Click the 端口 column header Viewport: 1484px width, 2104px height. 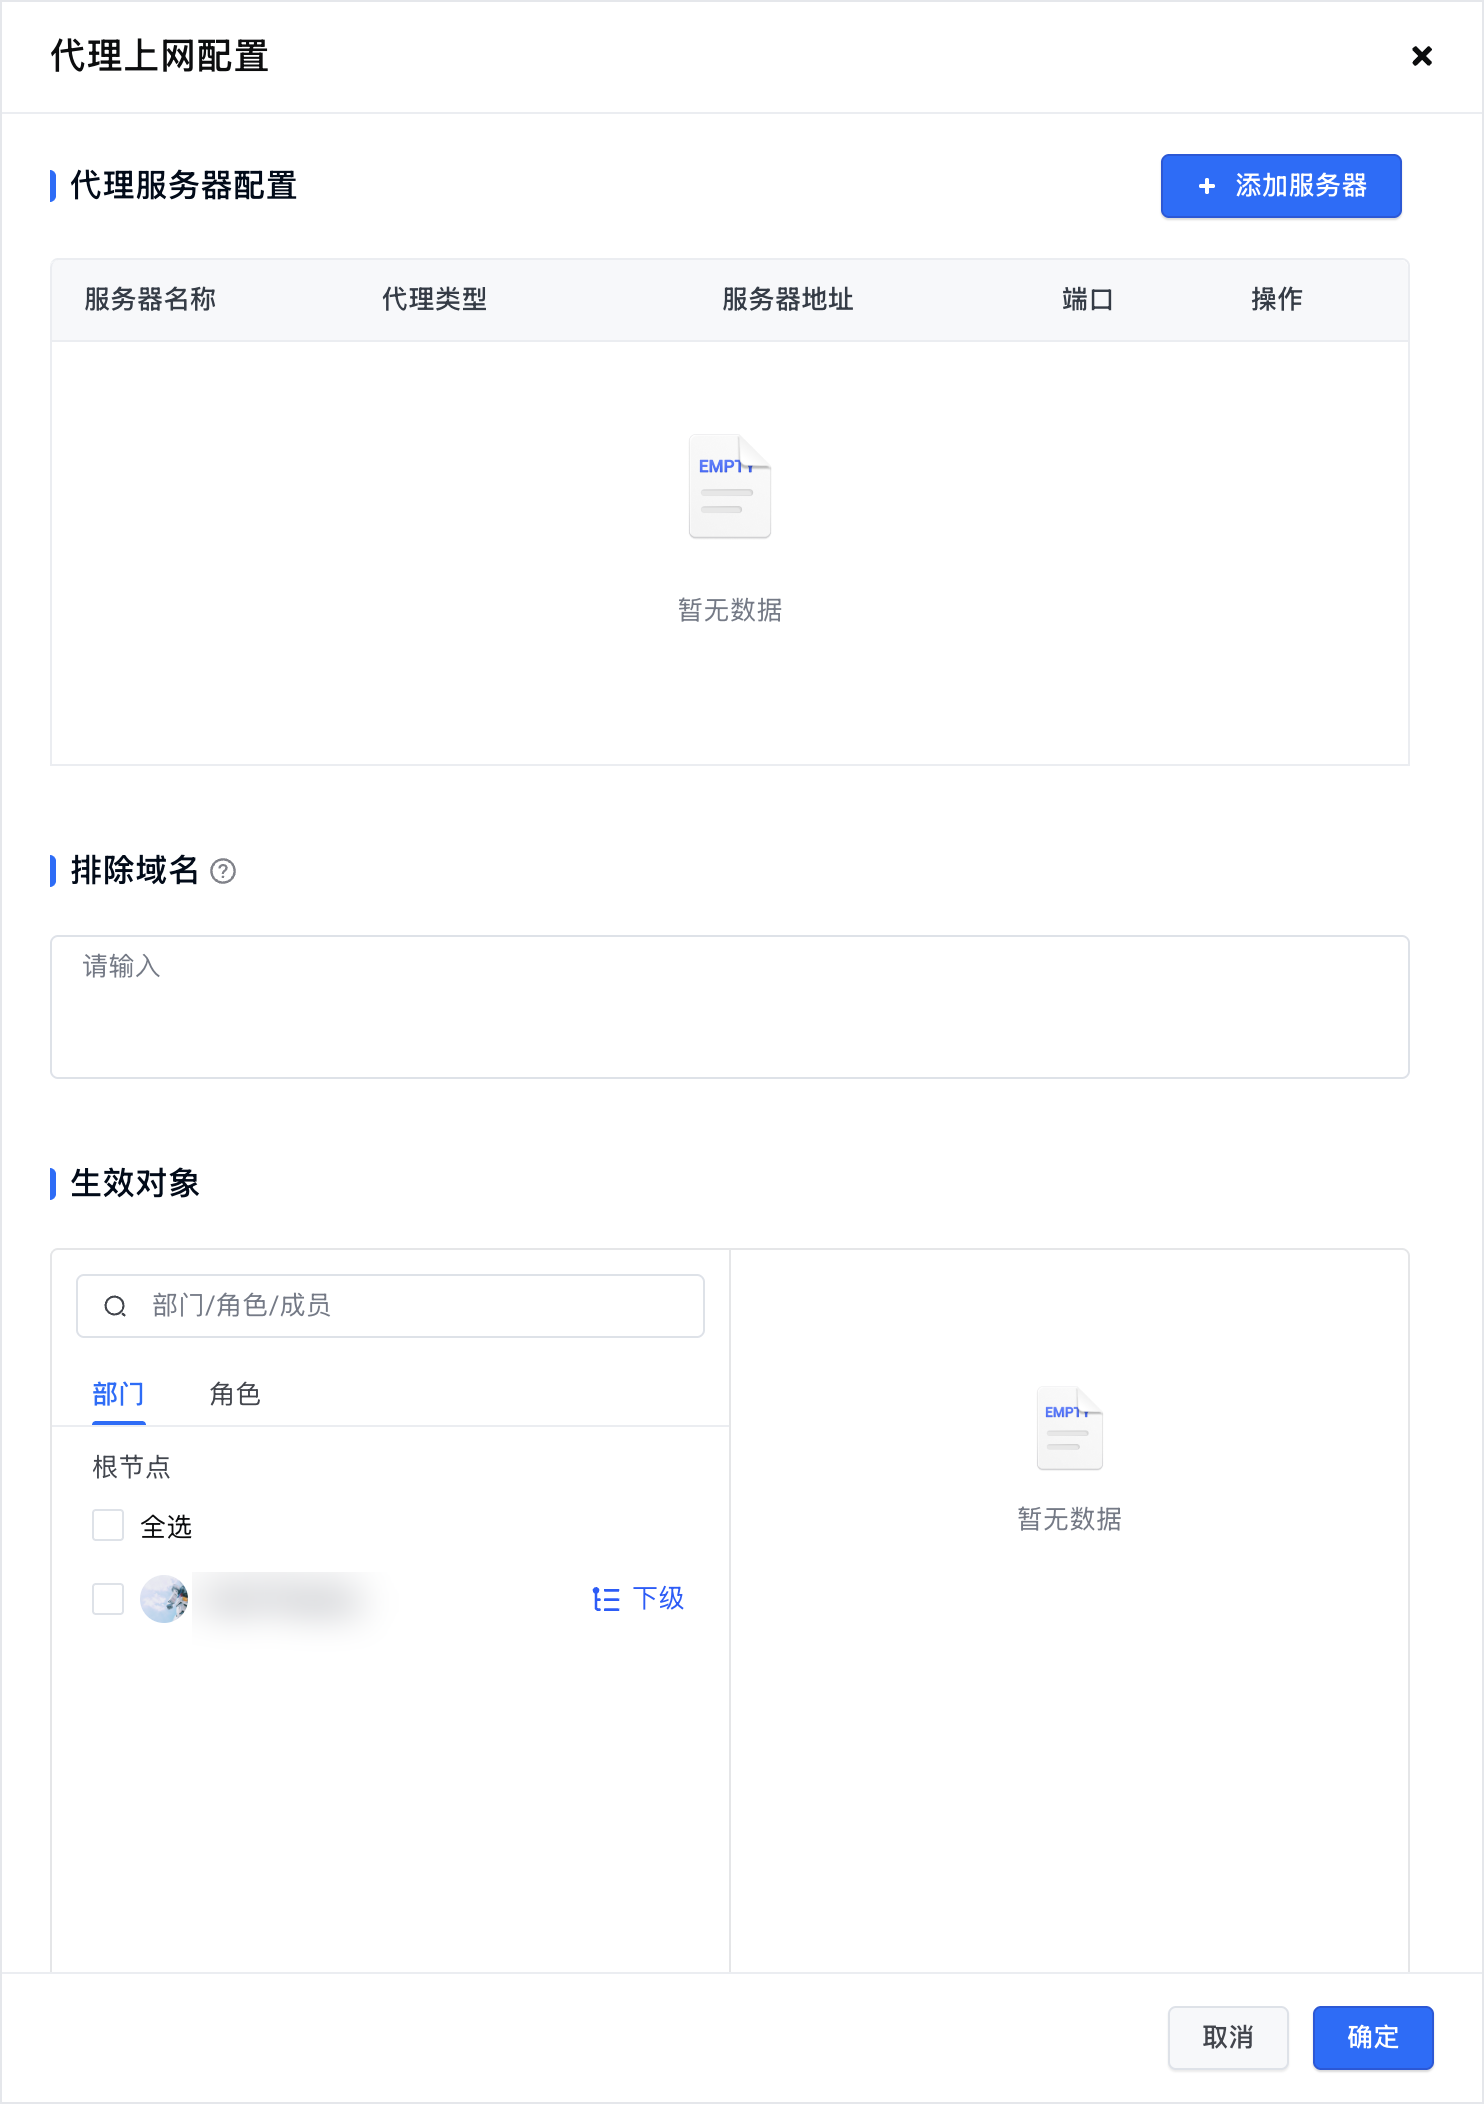pyautogui.click(x=1088, y=299)
